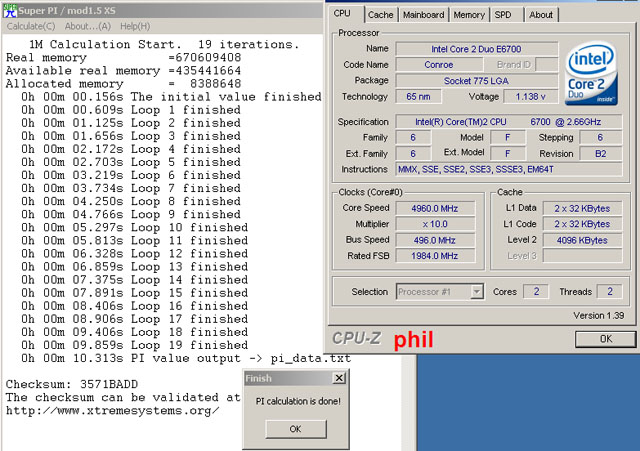
Task: Go to the About tab in CPU-Z
Action: 541,15
